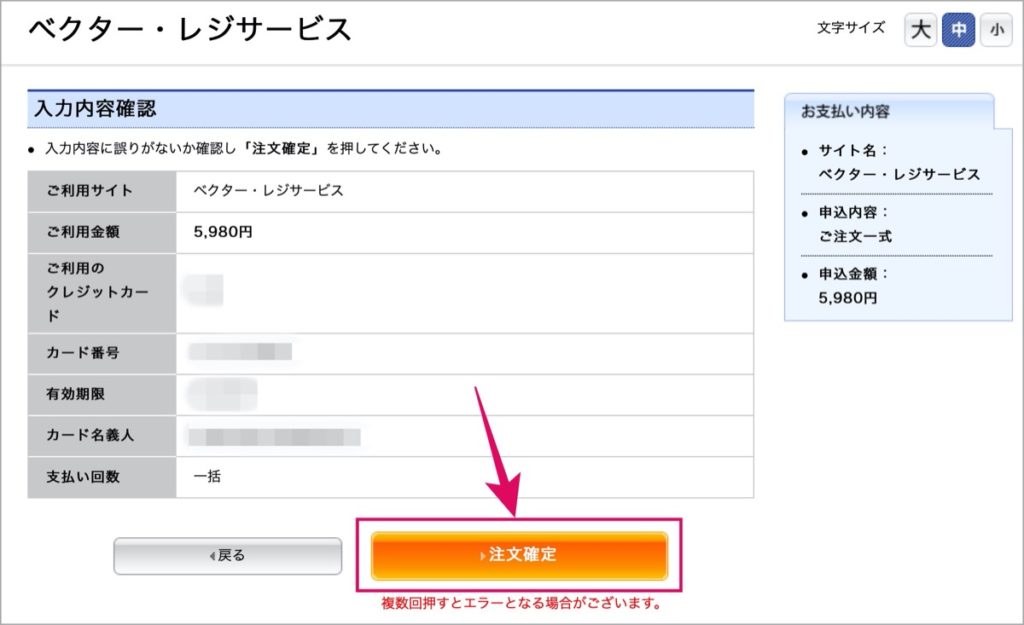The width and height of the screenshot is (1024, 625).
Task: Select the 5,980円 amount in the sidebar
Action: click(x=848, y=298)
